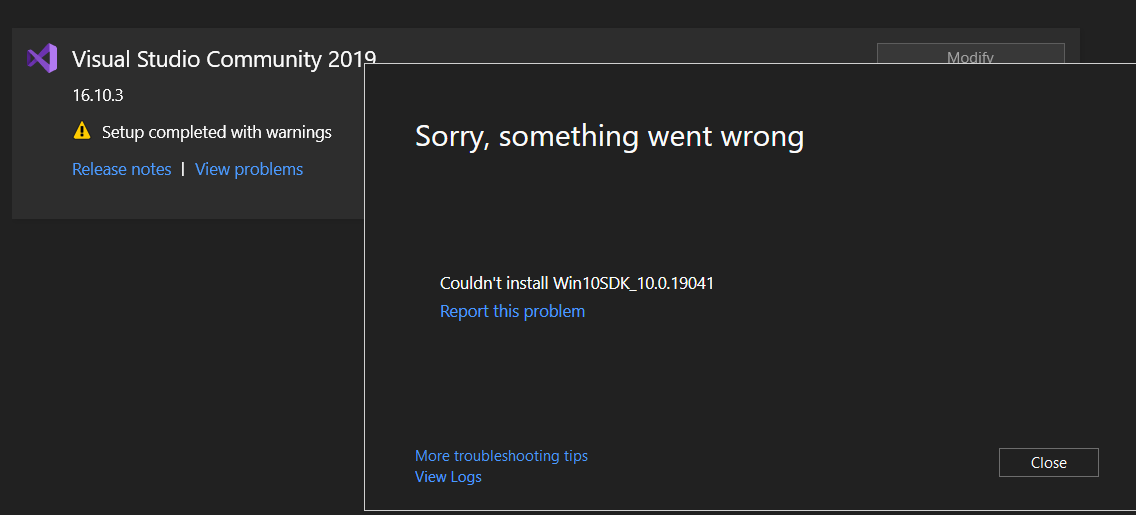Click the Couldn't install Win10SDK error message
This screenshot has width=1136, height=515.
point(576,283)
